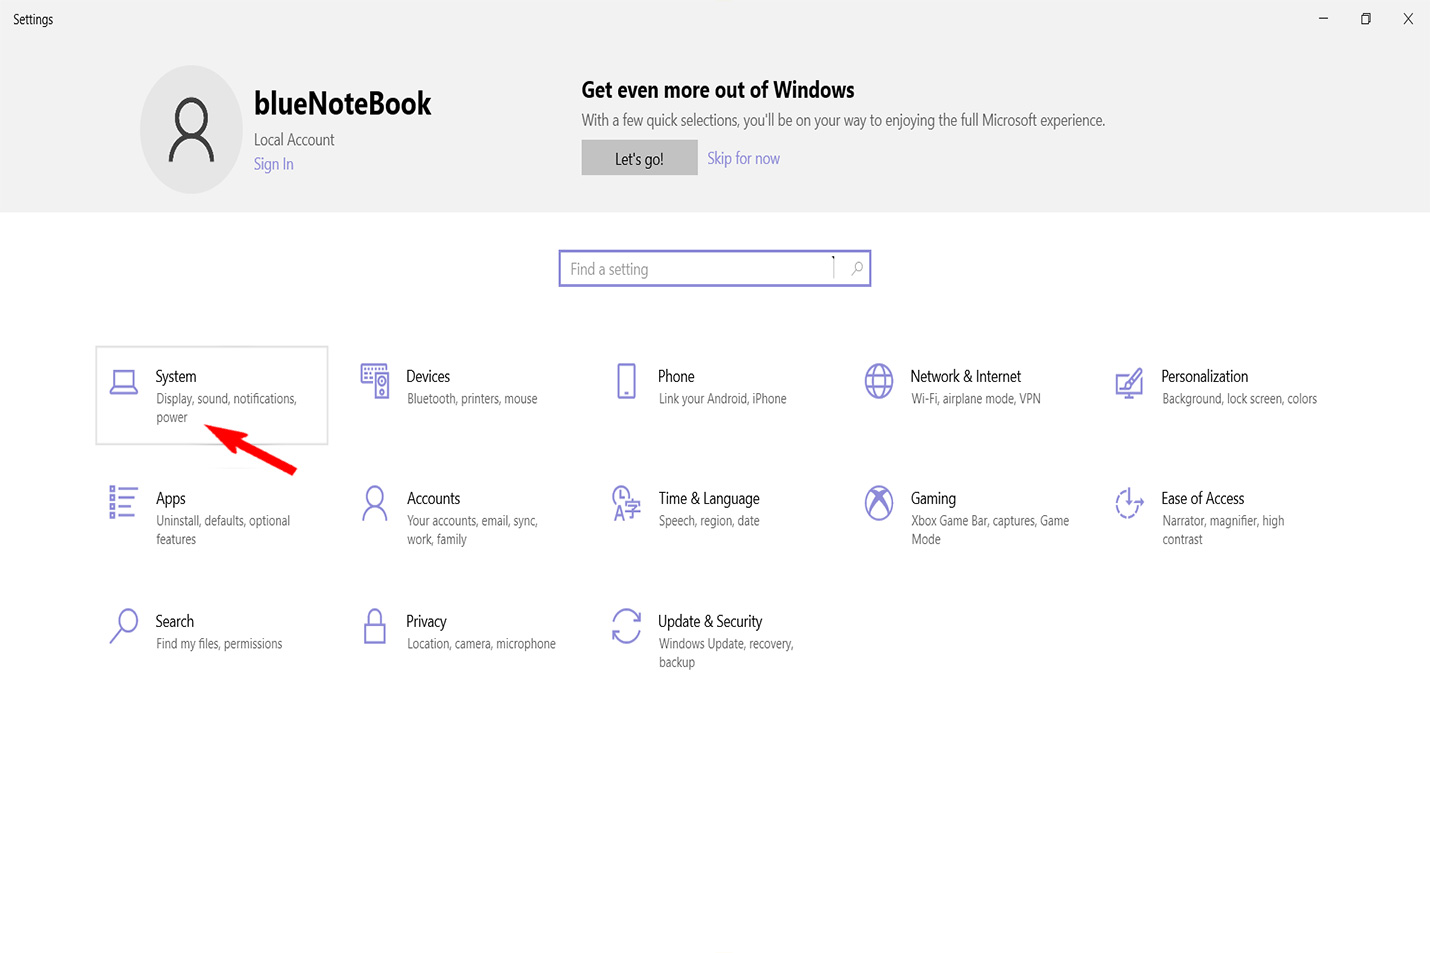Click 'Uninstall, defaults, optional features' description
The height and width of the screenshot is (953, 1430).
click(223, 530)
